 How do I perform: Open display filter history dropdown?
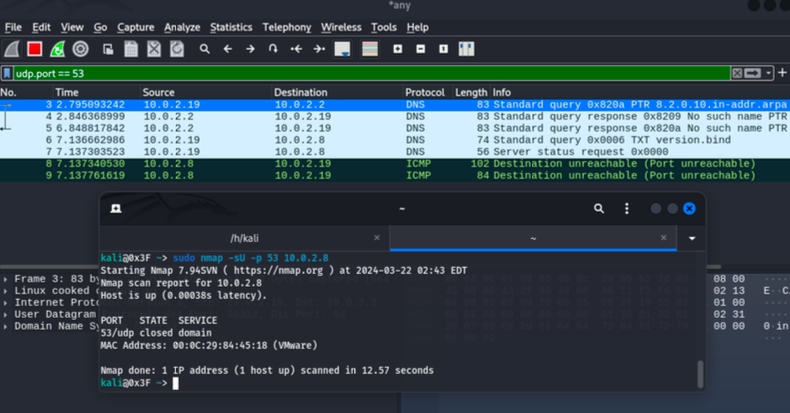coord(768,74)
